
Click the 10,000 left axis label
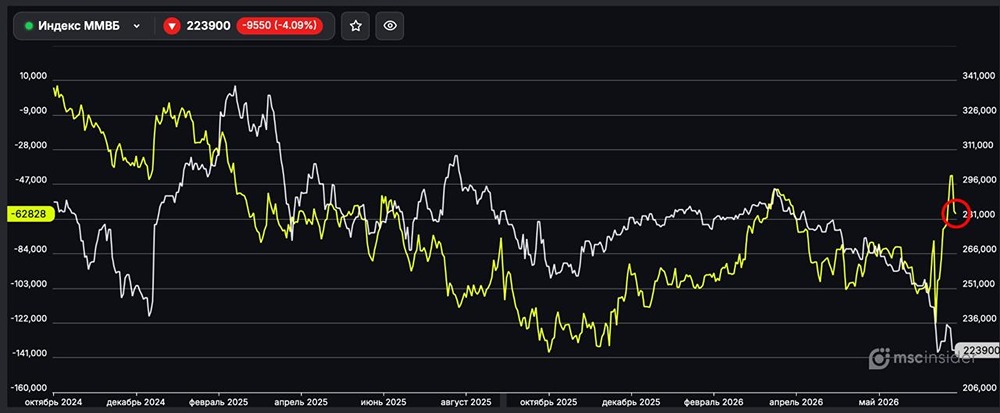coord(34,76)
